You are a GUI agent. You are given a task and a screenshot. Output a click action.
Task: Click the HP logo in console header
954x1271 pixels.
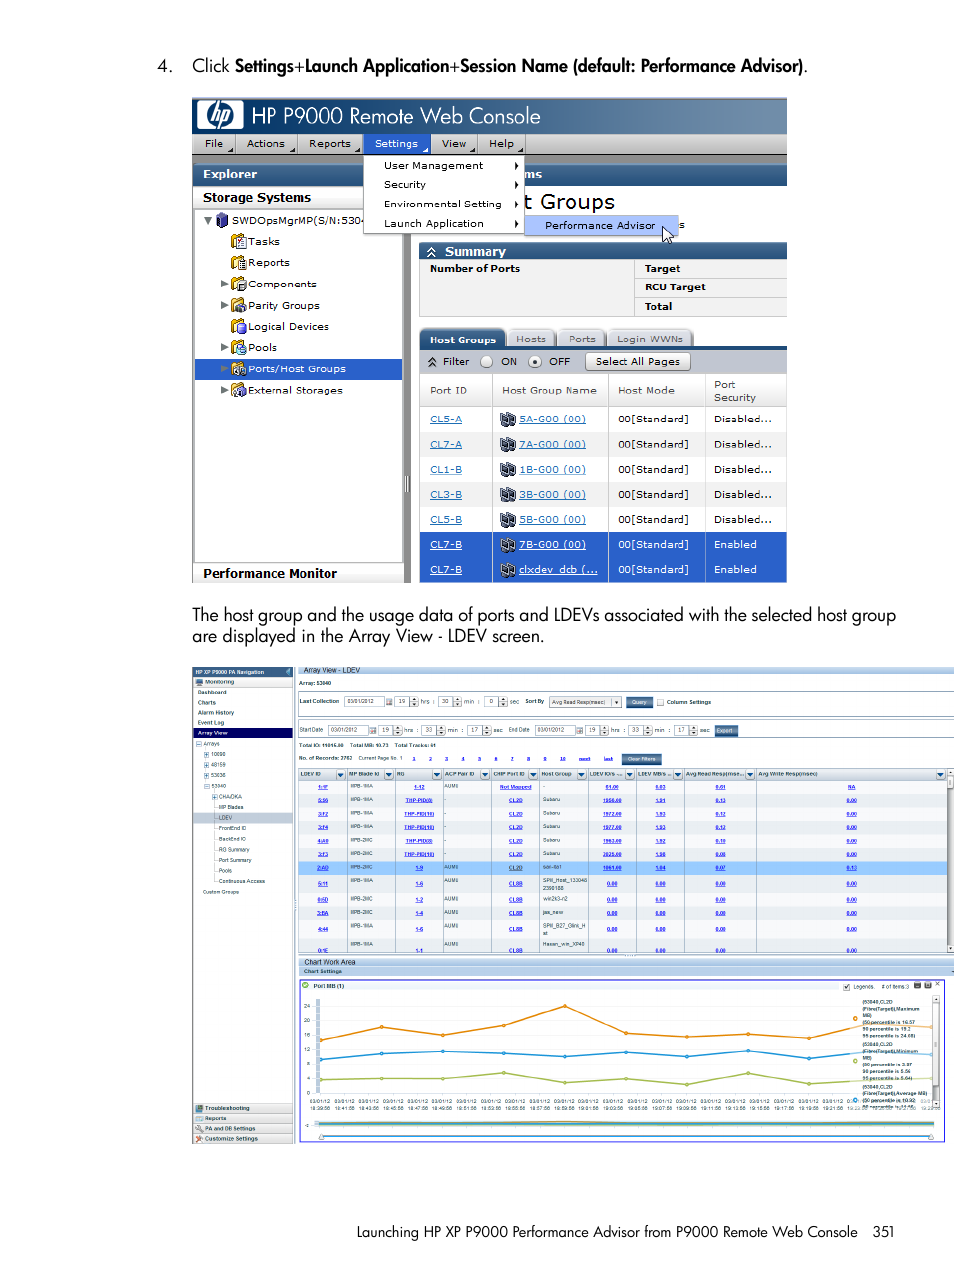point(220,115)
